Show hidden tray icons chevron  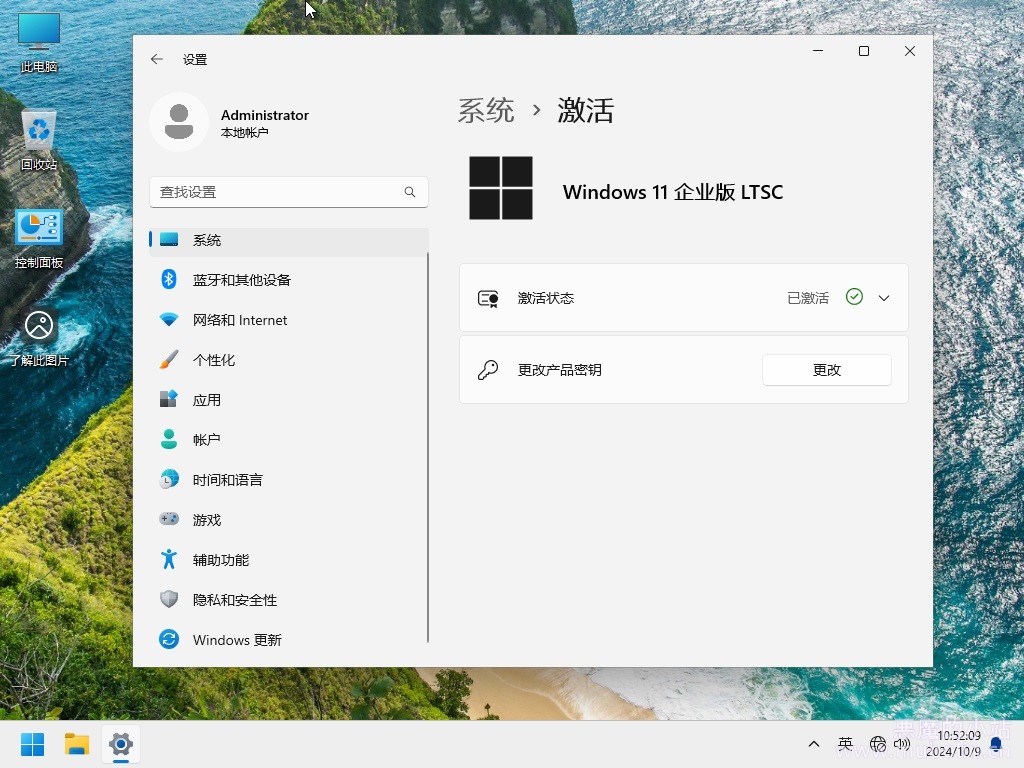click(x=814, y=744)
